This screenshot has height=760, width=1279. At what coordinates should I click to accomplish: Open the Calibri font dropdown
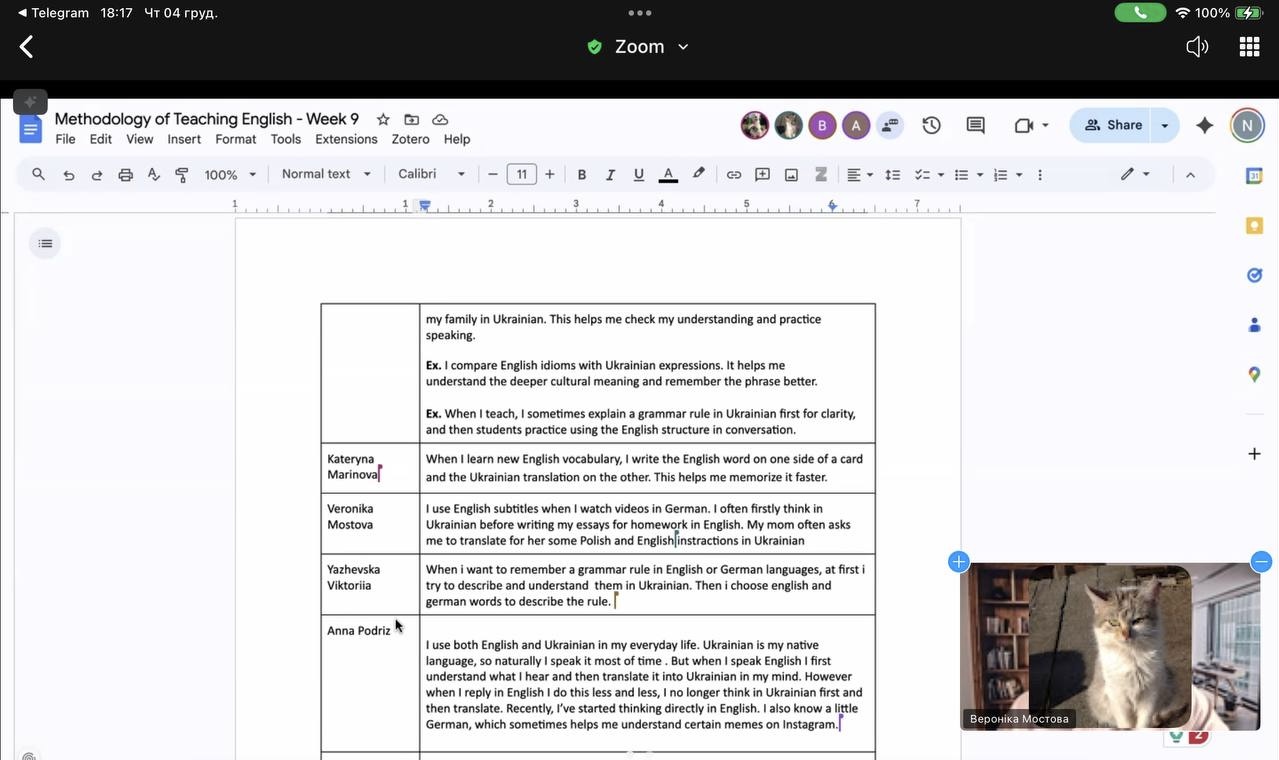click(431, 174)
